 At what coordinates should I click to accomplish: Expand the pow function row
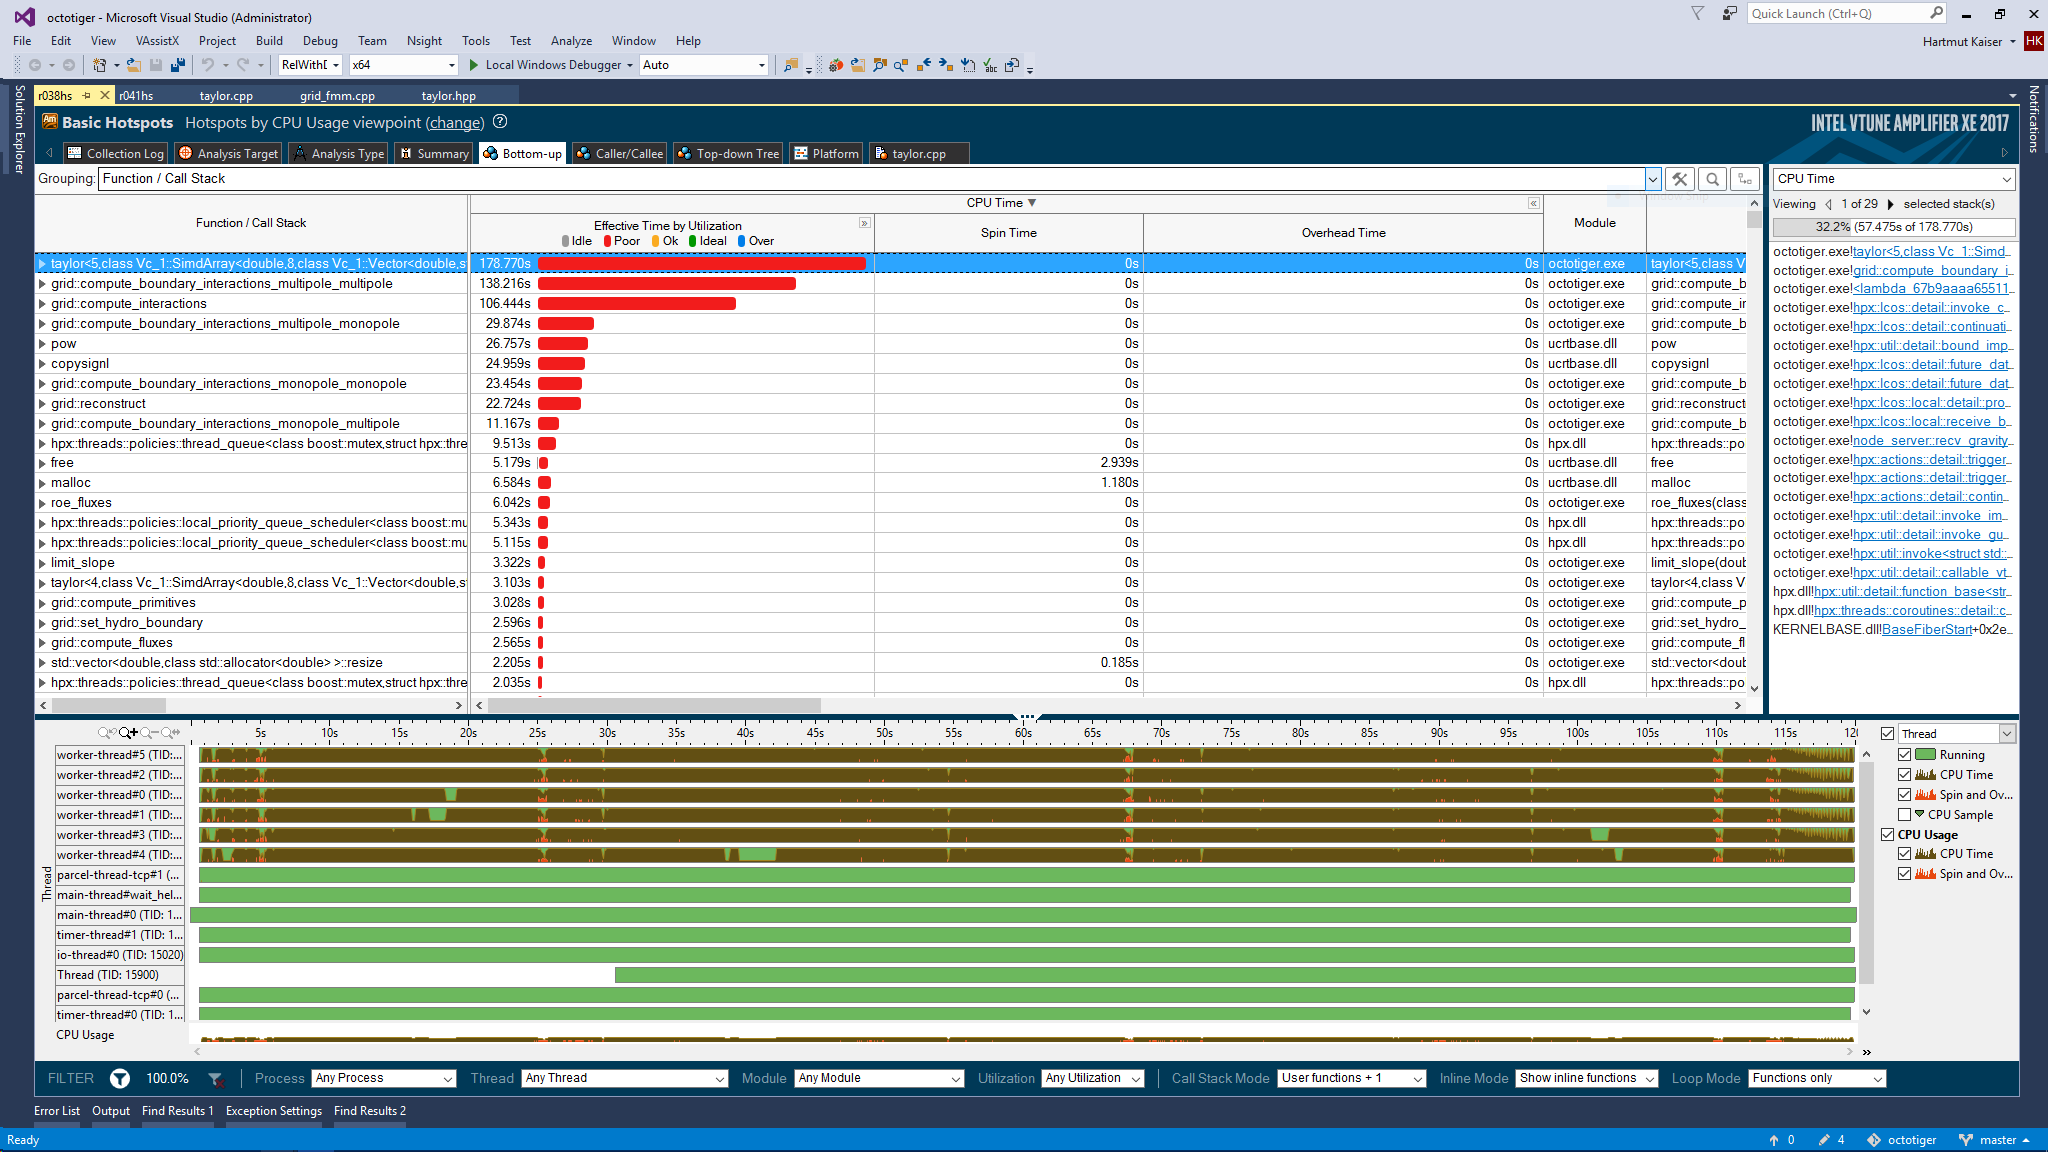click(42, 344)
